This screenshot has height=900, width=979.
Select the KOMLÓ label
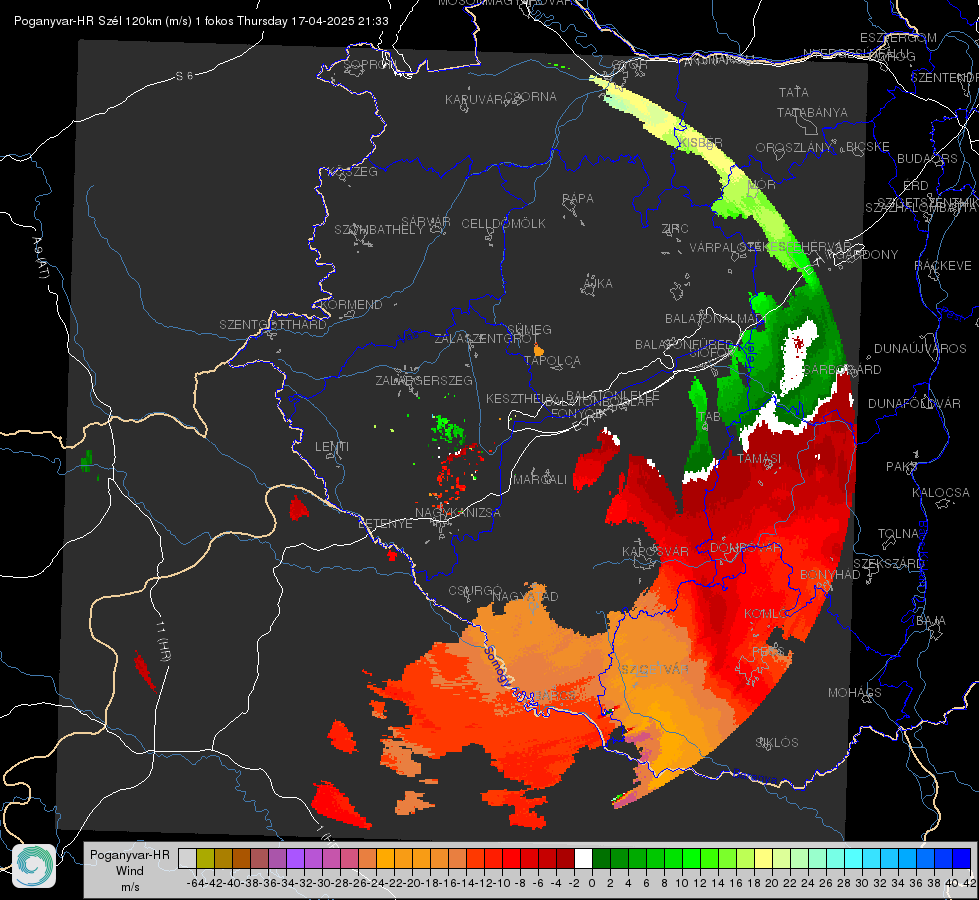(x=766, y=614)
